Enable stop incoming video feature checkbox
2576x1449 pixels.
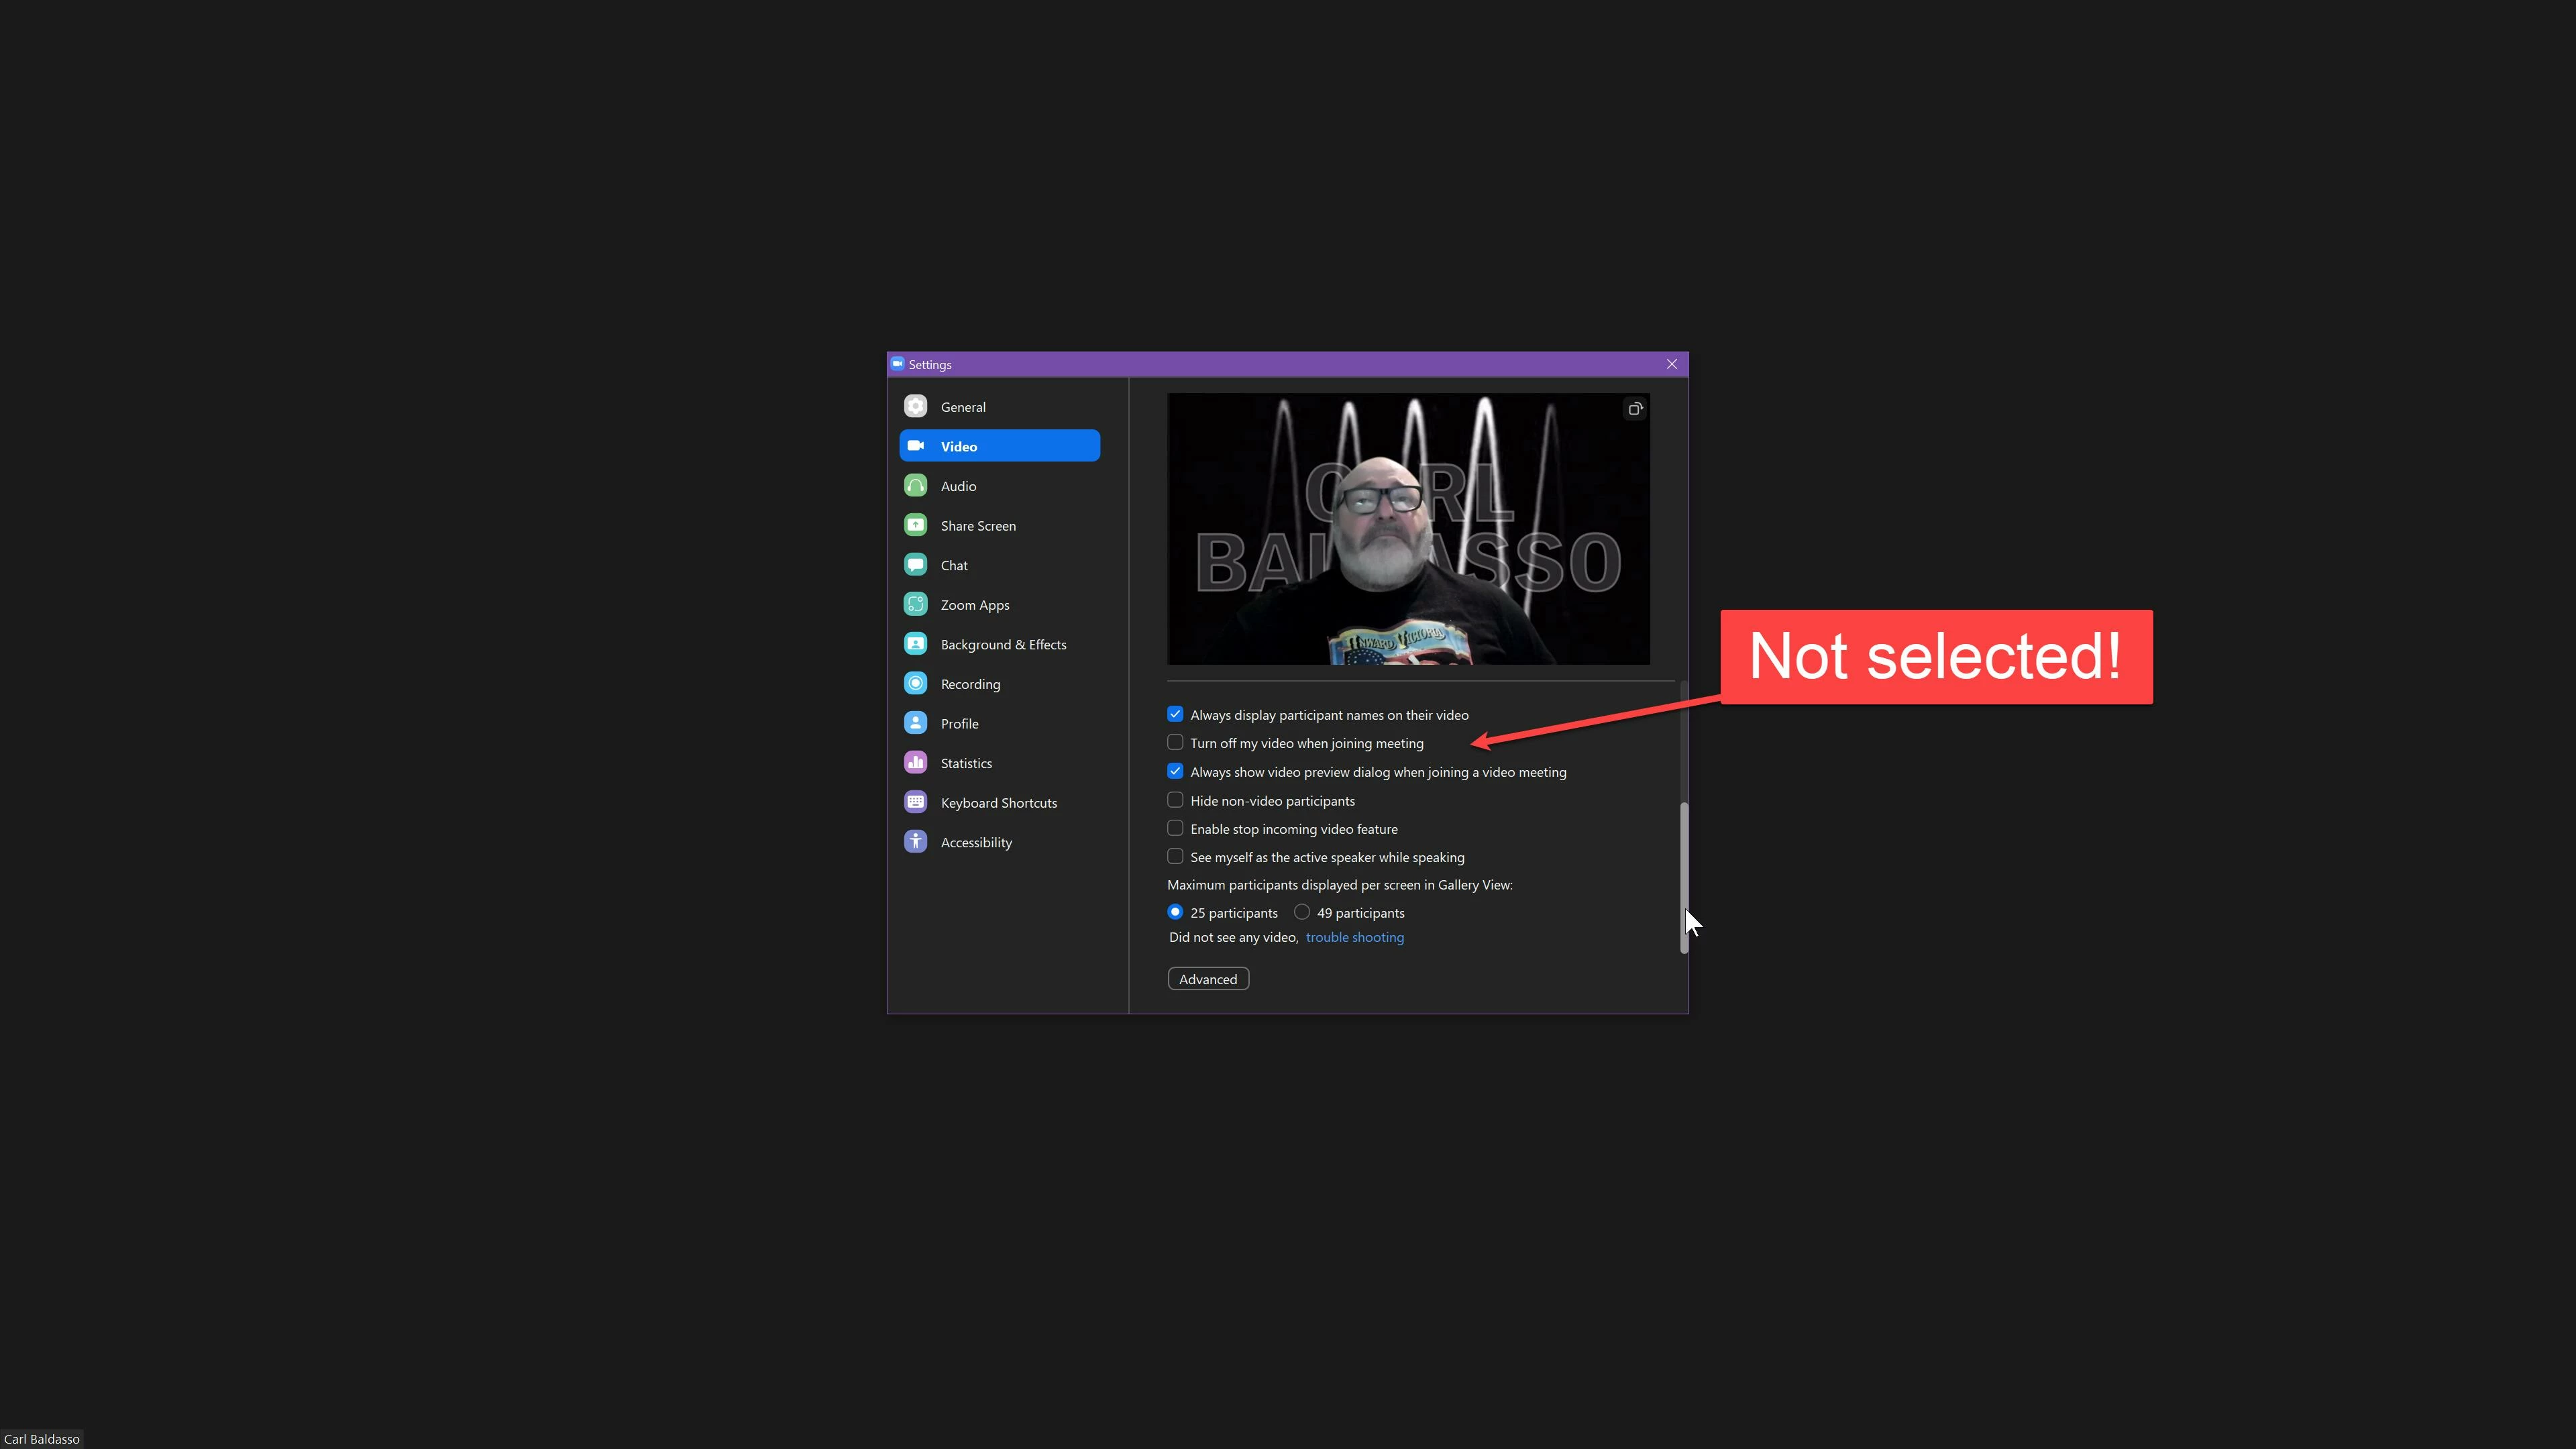tap(1175, 829)
